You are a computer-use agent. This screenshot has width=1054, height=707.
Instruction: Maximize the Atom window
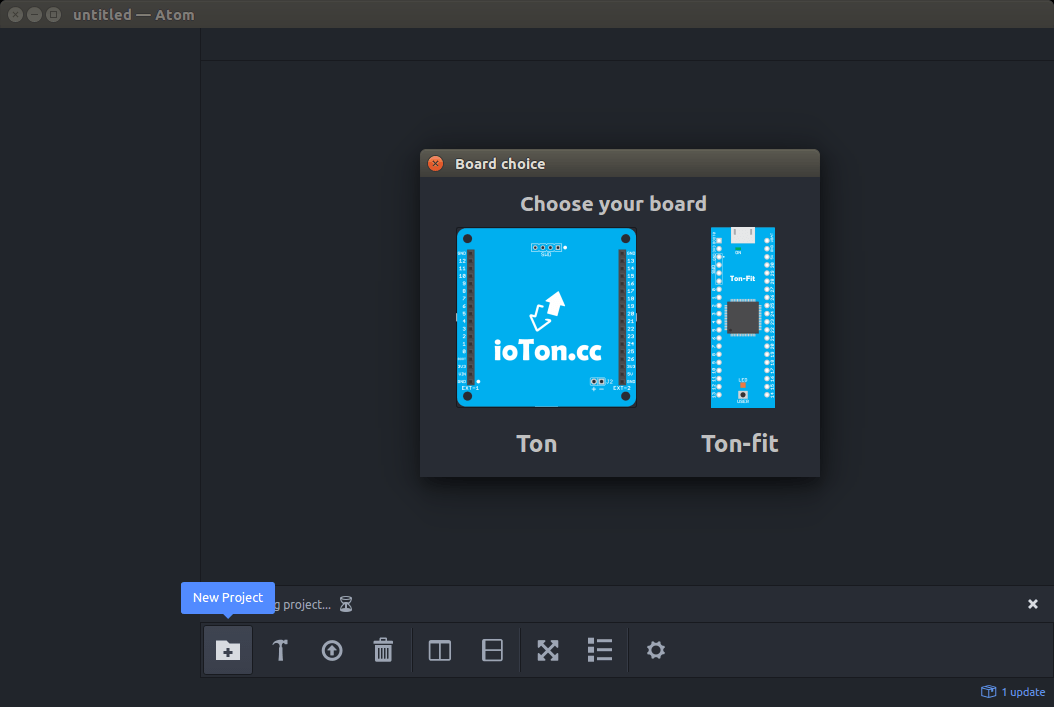54,15
